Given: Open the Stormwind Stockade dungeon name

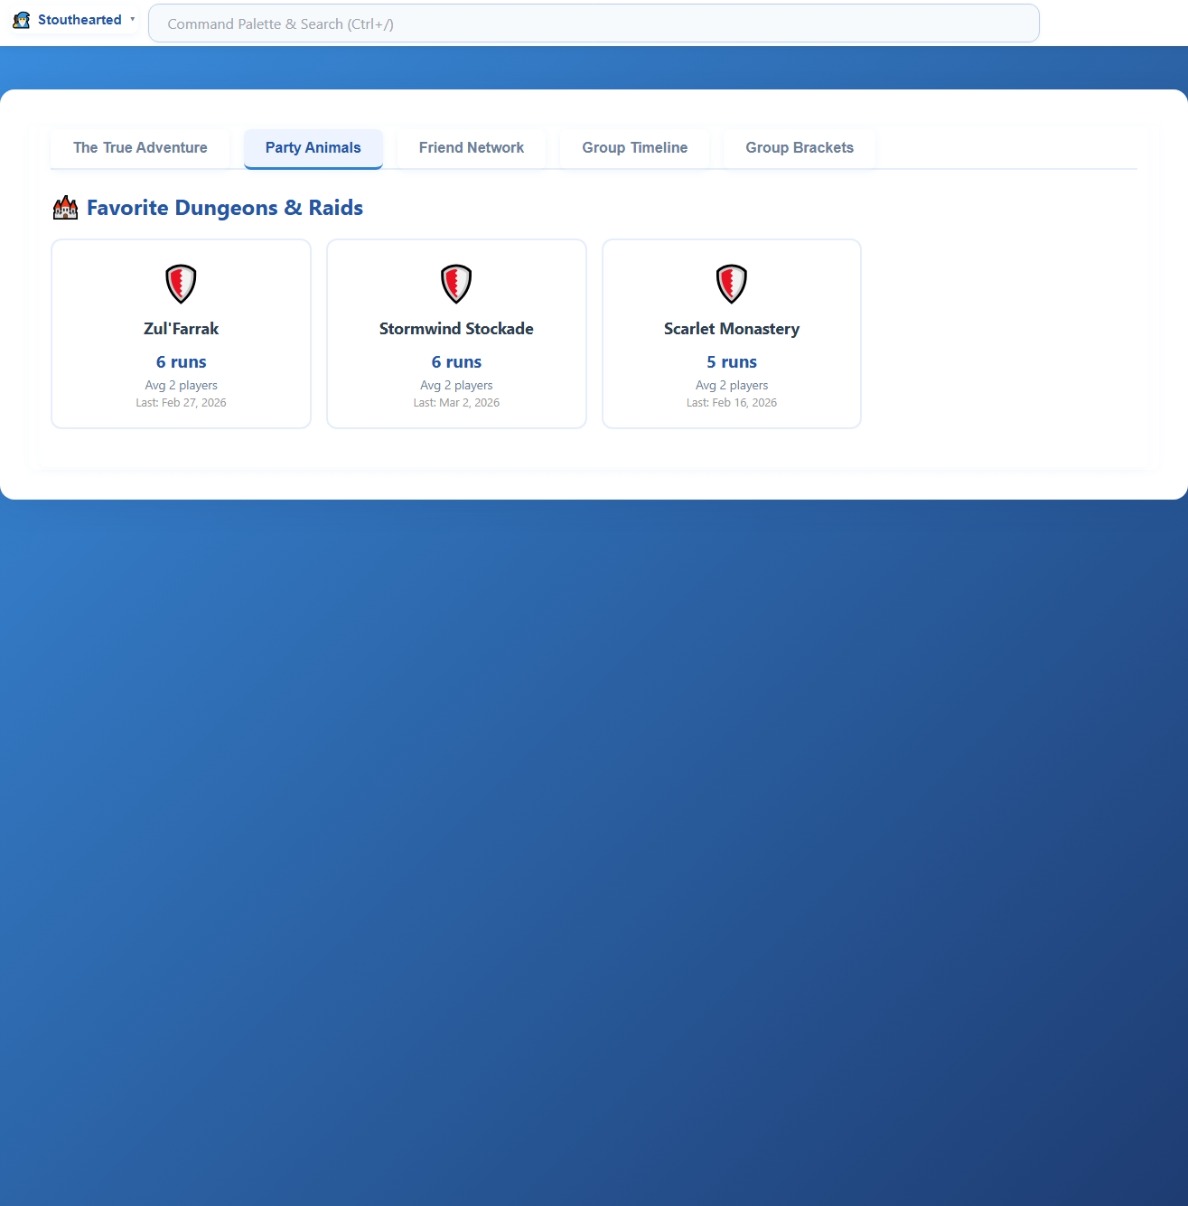Looking at the screenshot, I should (456, 329).
